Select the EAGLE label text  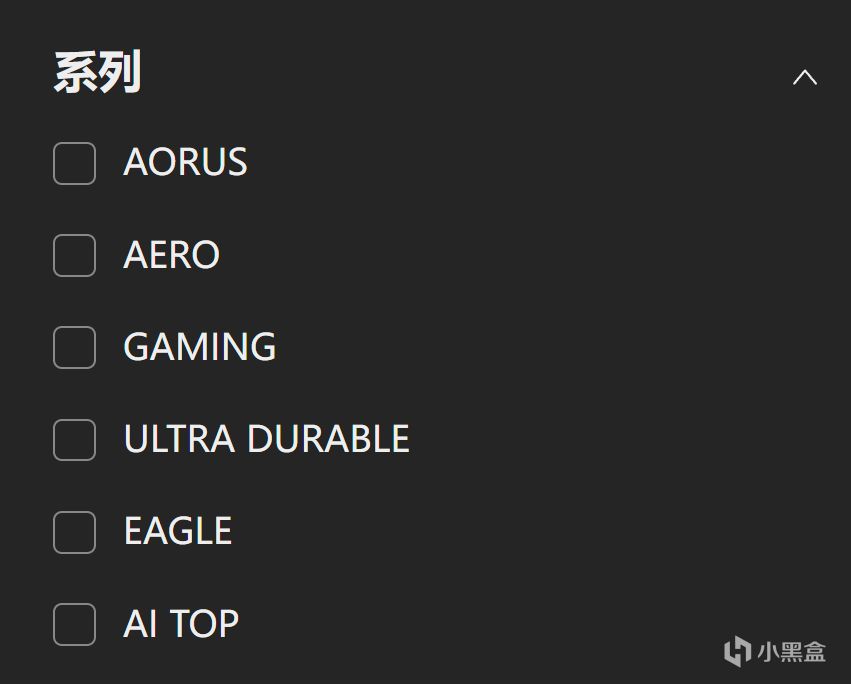177,531
